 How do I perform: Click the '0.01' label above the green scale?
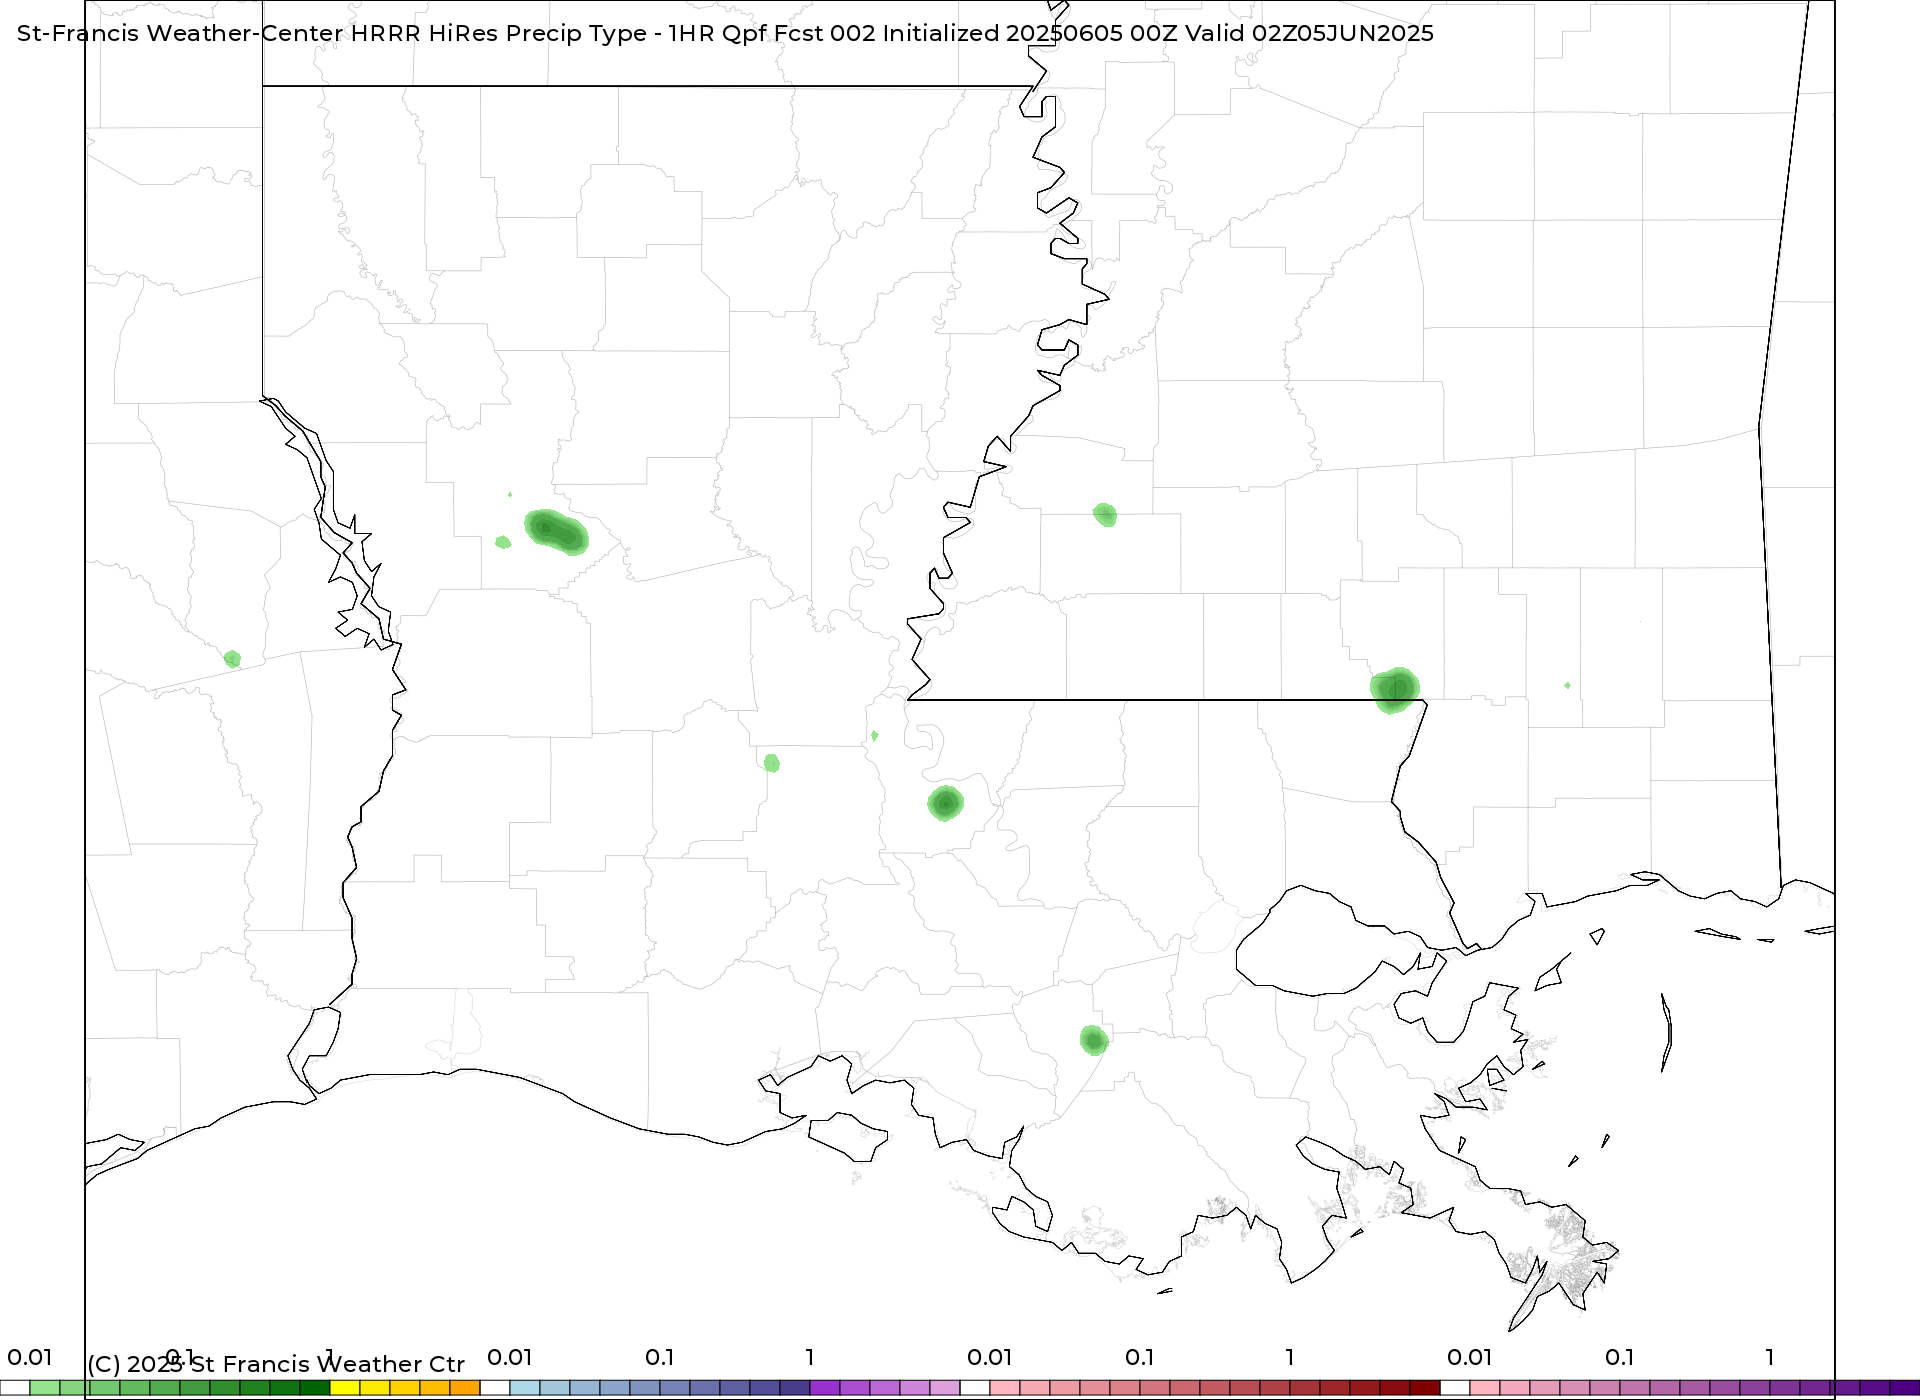[30, 1357]
